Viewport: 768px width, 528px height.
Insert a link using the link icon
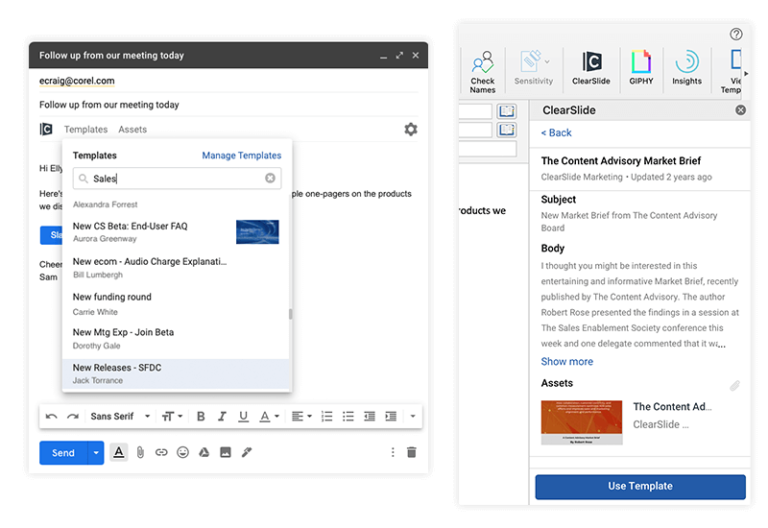(161, 453)
